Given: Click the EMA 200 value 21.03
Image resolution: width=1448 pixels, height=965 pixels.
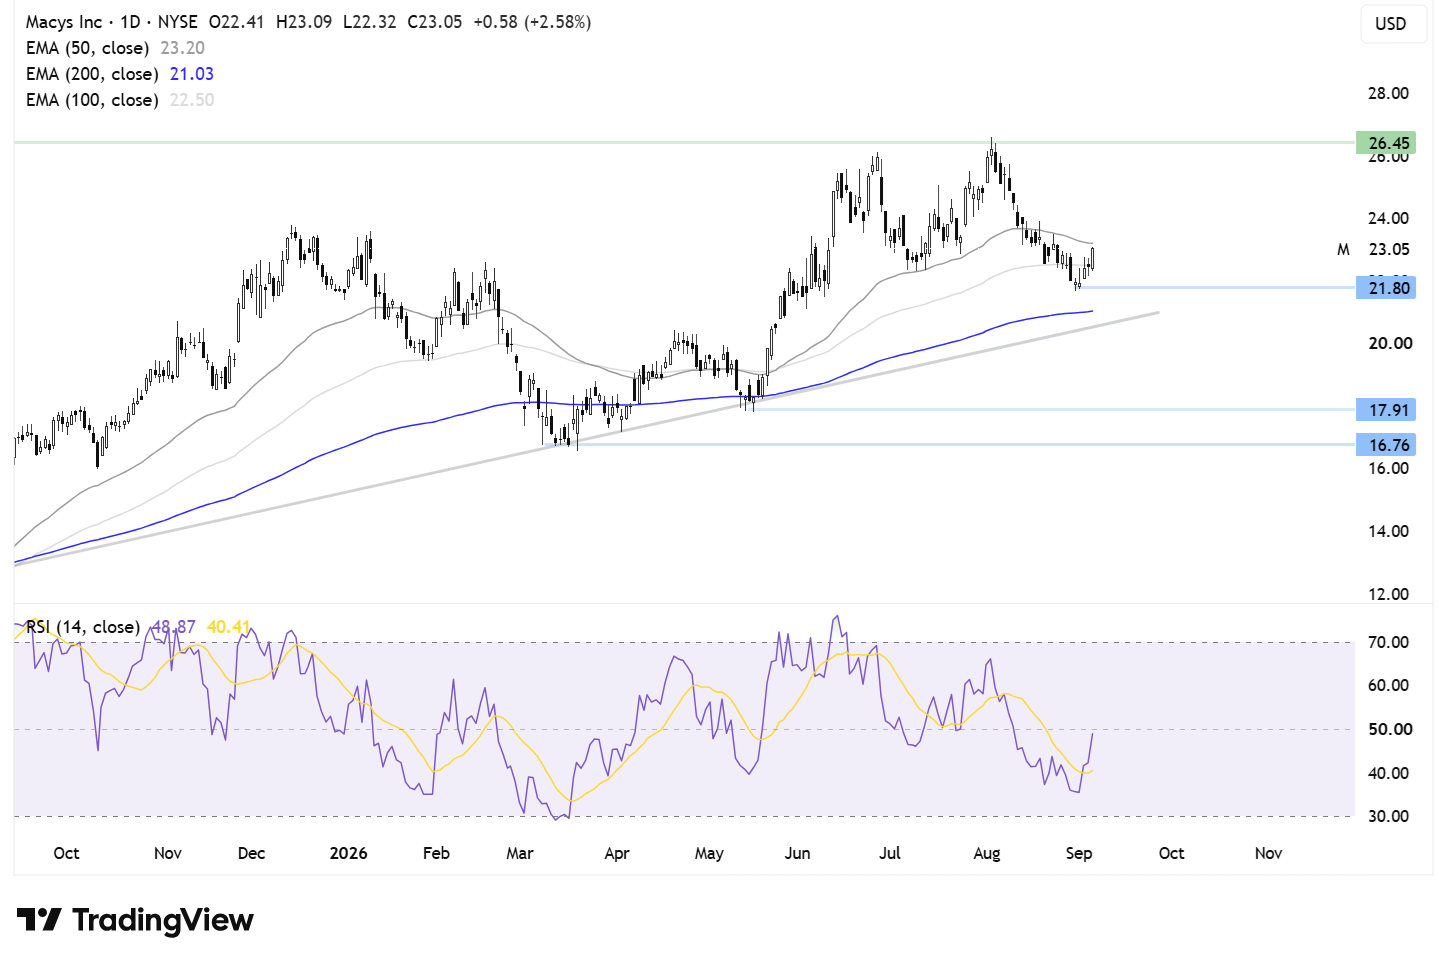Looking at the screenshot, I should (192, 74).
